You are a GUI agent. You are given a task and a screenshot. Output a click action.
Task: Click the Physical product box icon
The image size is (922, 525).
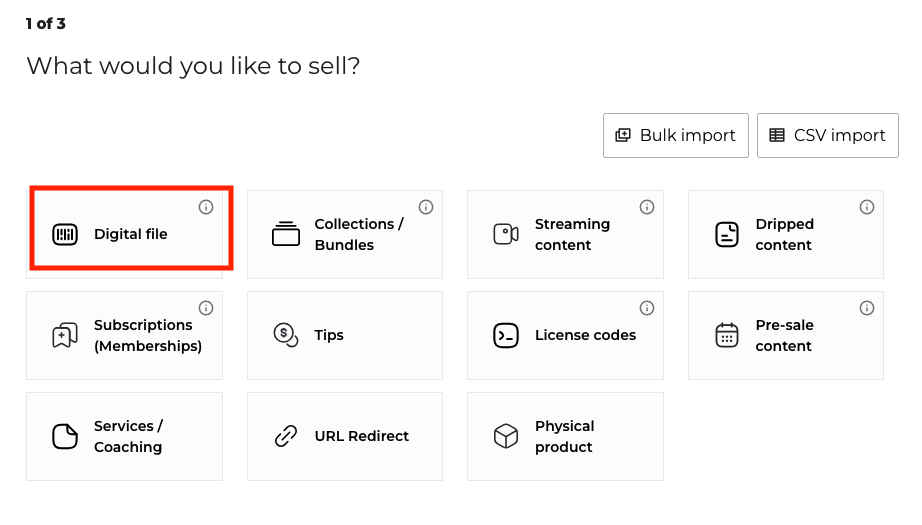[x=506, y=437]
